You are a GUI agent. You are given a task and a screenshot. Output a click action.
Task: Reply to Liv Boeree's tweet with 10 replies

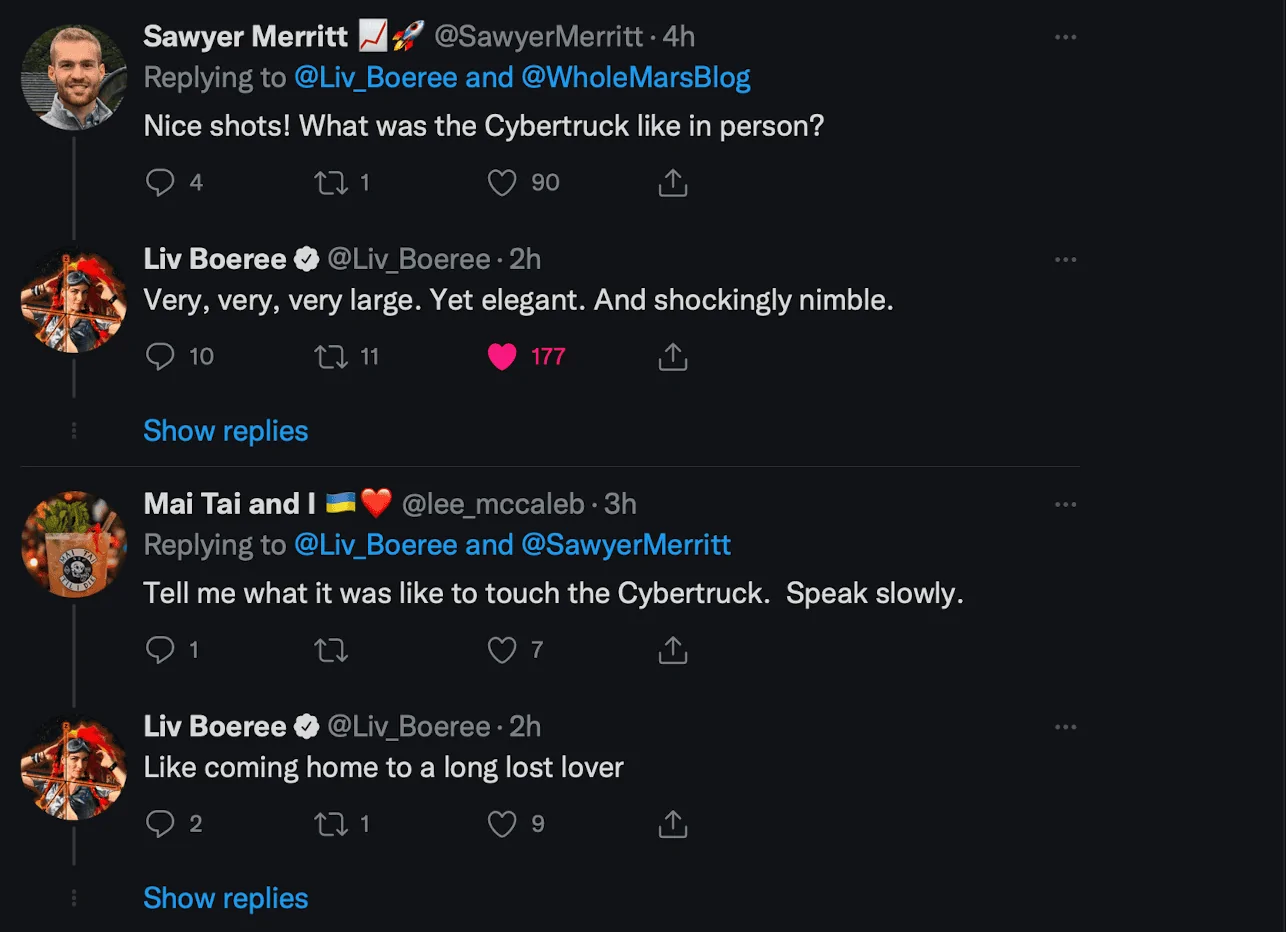160,357
